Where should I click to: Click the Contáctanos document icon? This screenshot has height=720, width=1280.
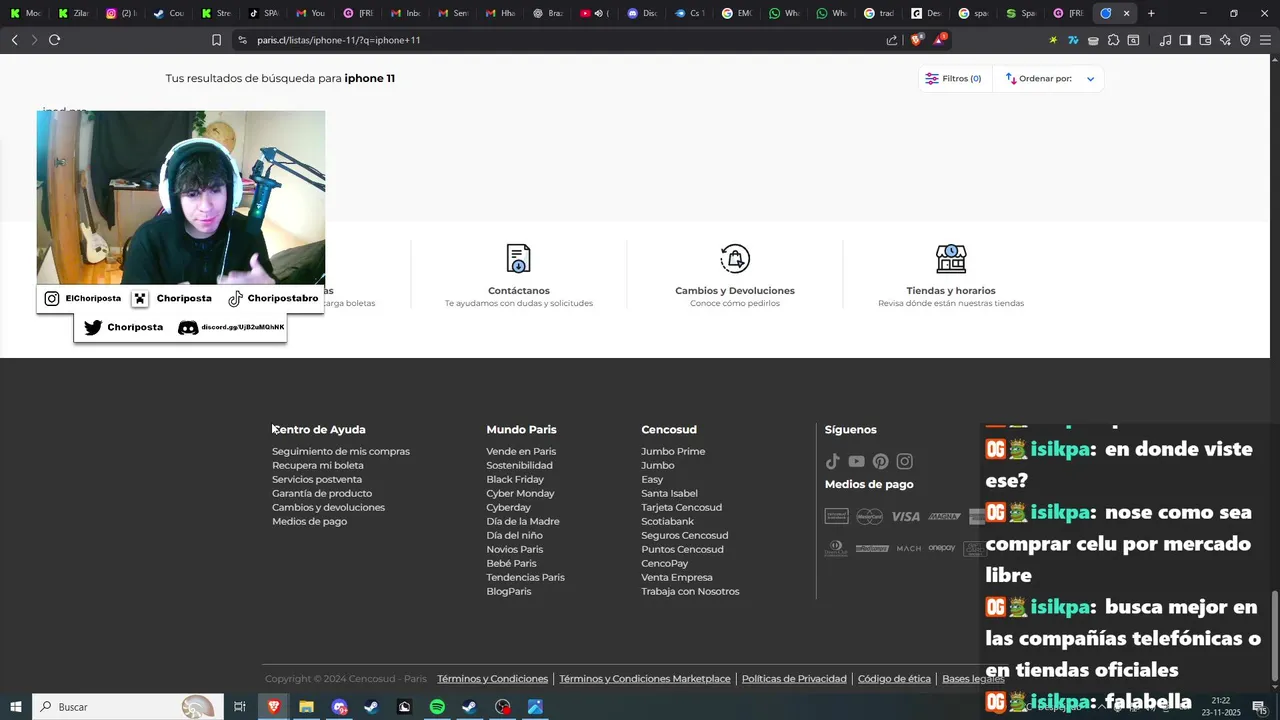(518, 258)
